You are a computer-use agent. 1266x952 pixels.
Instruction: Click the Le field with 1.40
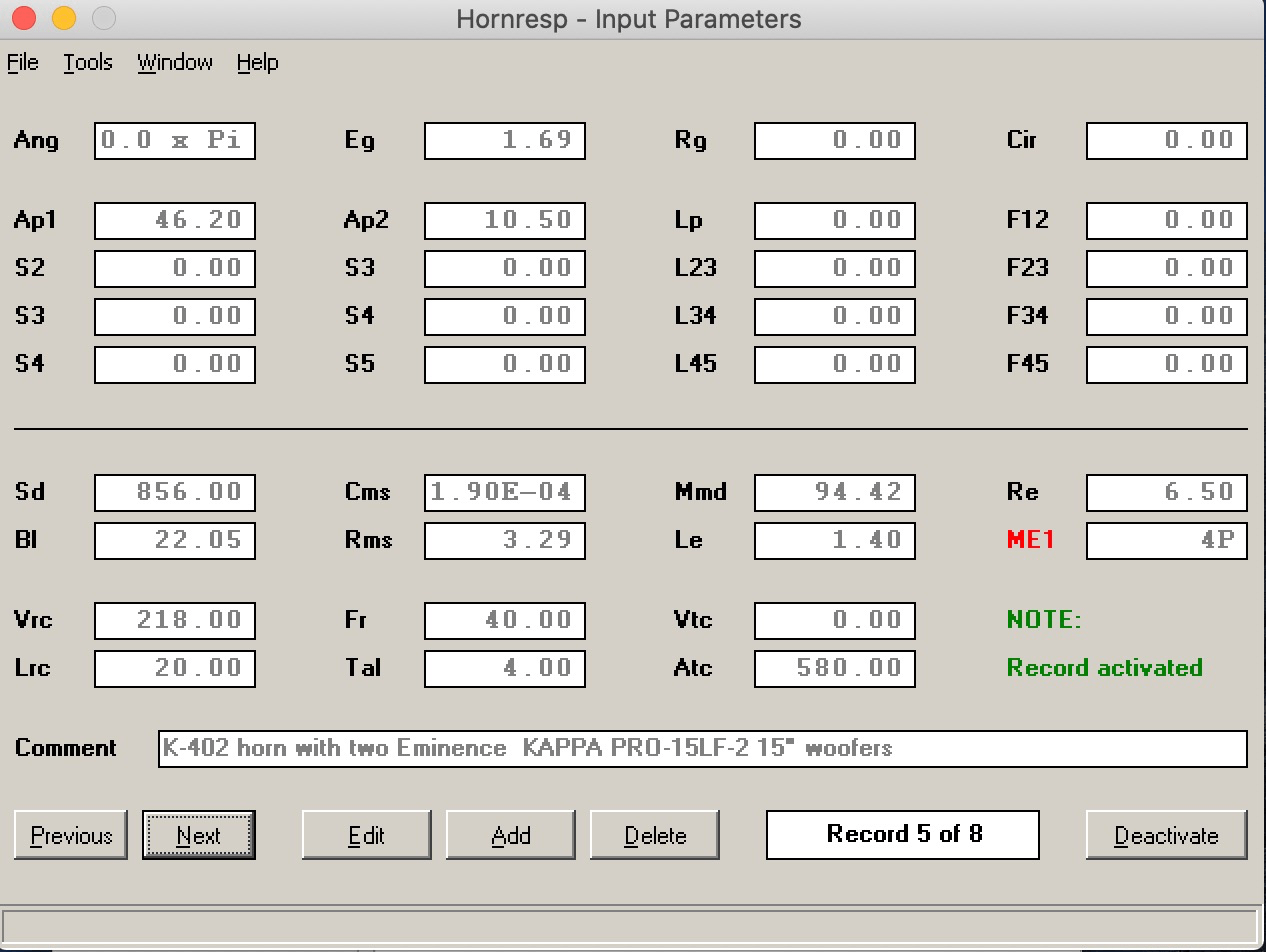click(x=835, y=541)
